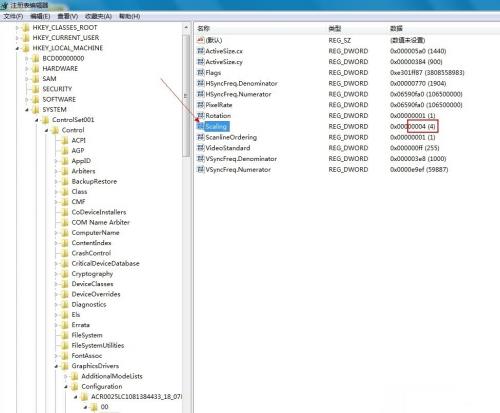The width and height of the screenshot is (500, 413).
Task: Click the HSyncFreq.Numerator value icon
Action: click(200, 94)
